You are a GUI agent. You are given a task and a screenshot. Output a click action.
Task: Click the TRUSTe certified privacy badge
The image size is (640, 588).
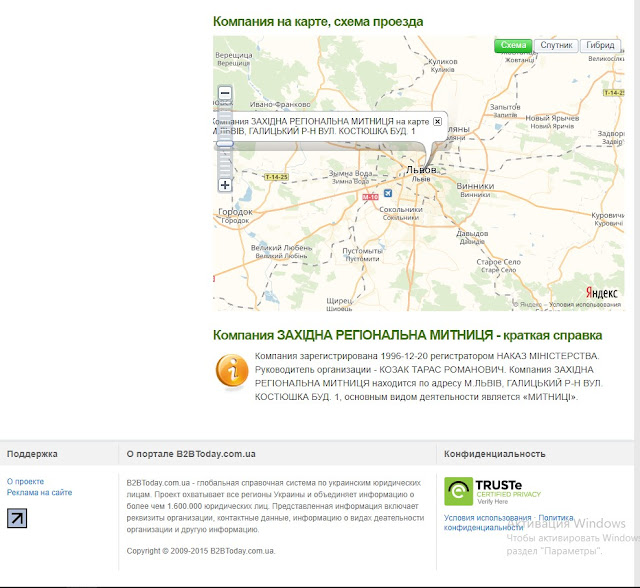[x=492, y=491]
